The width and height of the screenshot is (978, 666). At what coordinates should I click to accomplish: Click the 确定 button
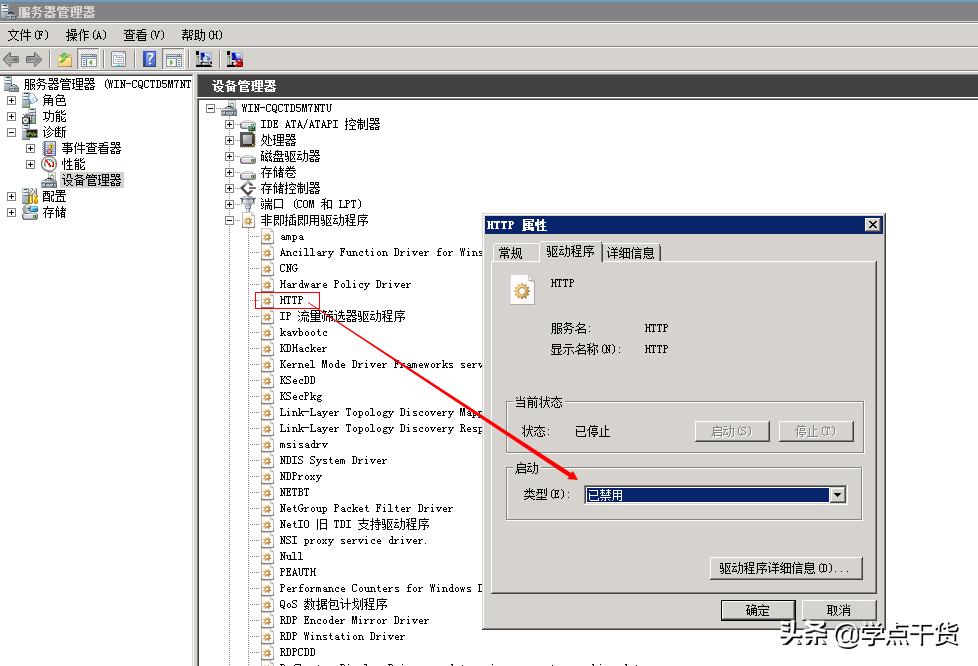(x=757, y=610)
